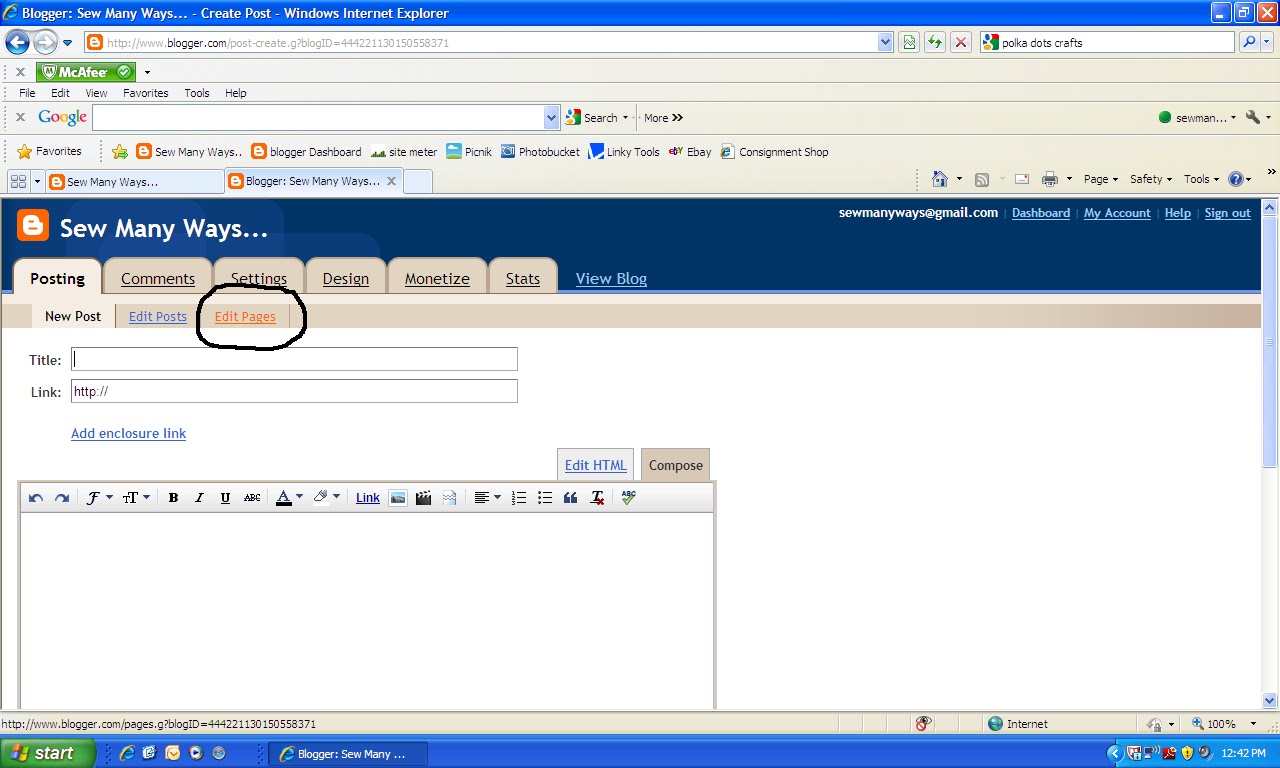Click the Insert jump break icon
Image resolution: width=1280 pixels, height=768 pixels.
coord(450,498)
